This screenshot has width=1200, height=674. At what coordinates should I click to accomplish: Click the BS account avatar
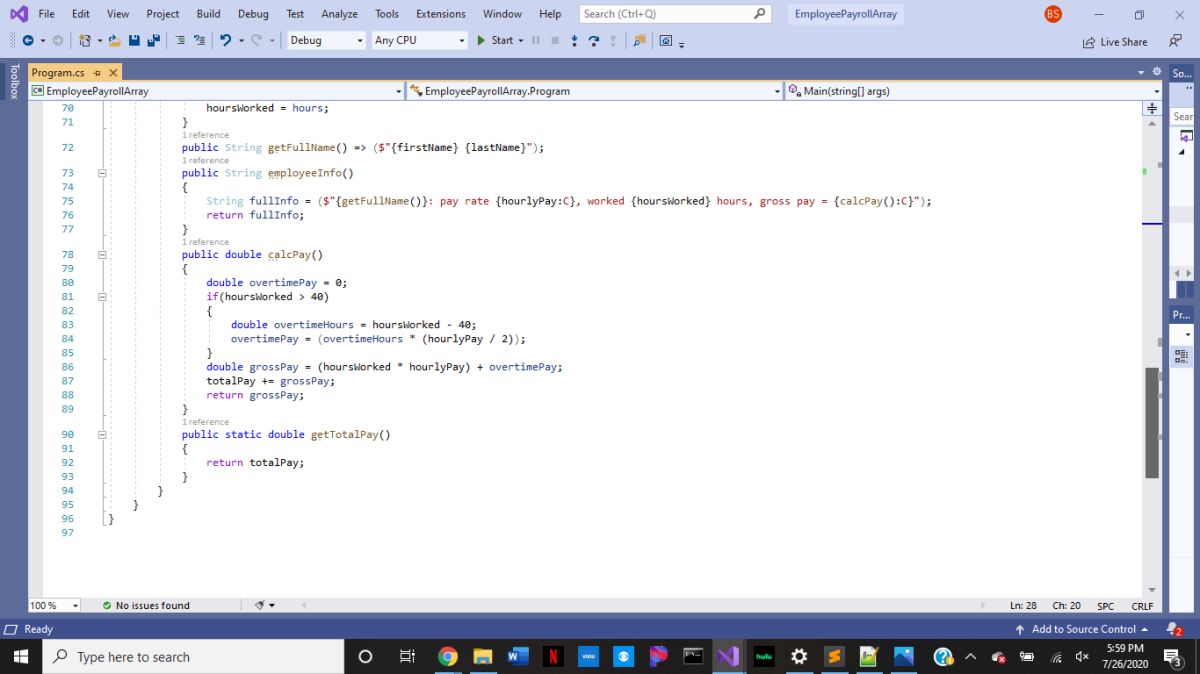[x=1053, y=14]
